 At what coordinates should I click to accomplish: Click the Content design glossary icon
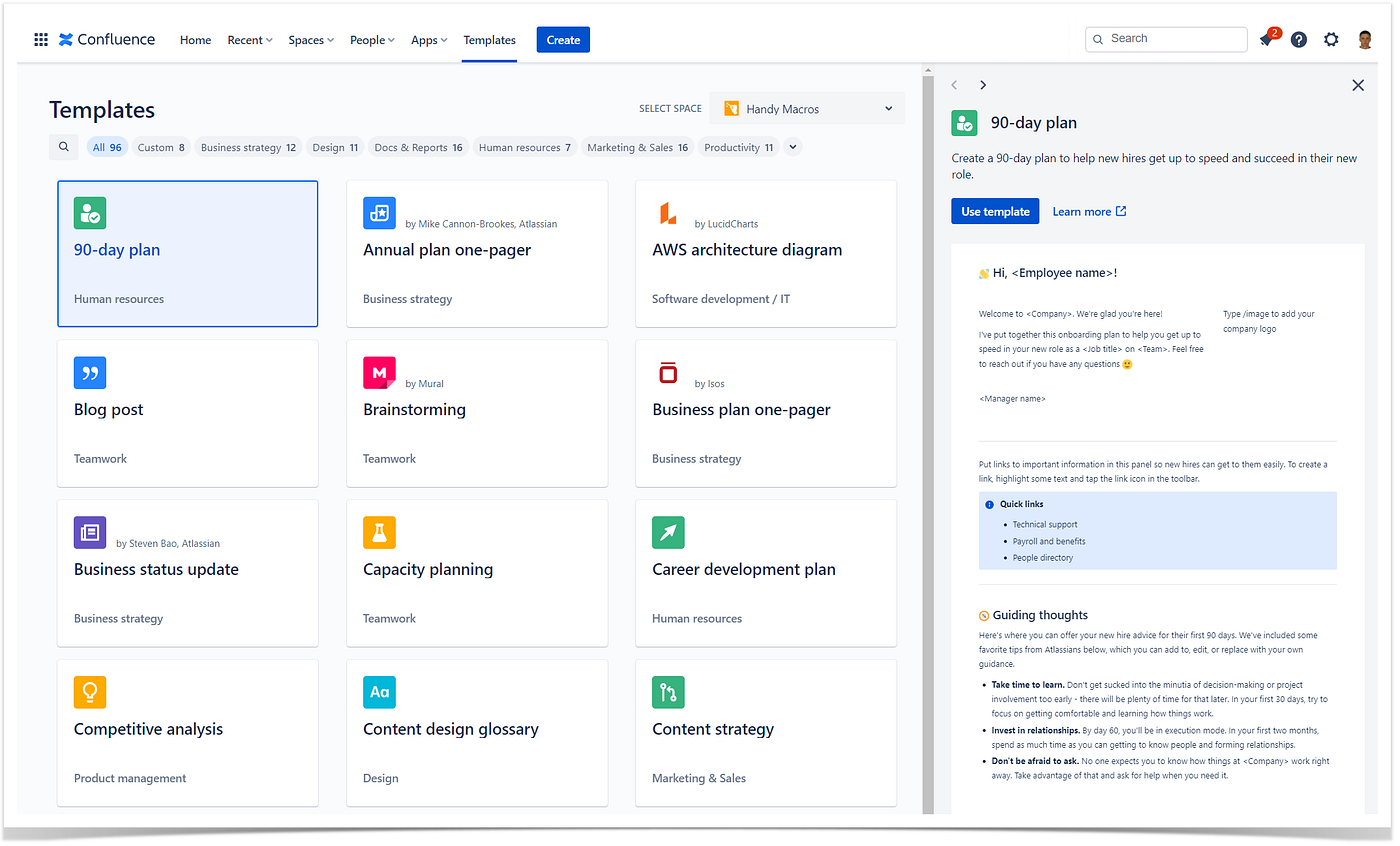pyautogui.click(x=379, y=692)
